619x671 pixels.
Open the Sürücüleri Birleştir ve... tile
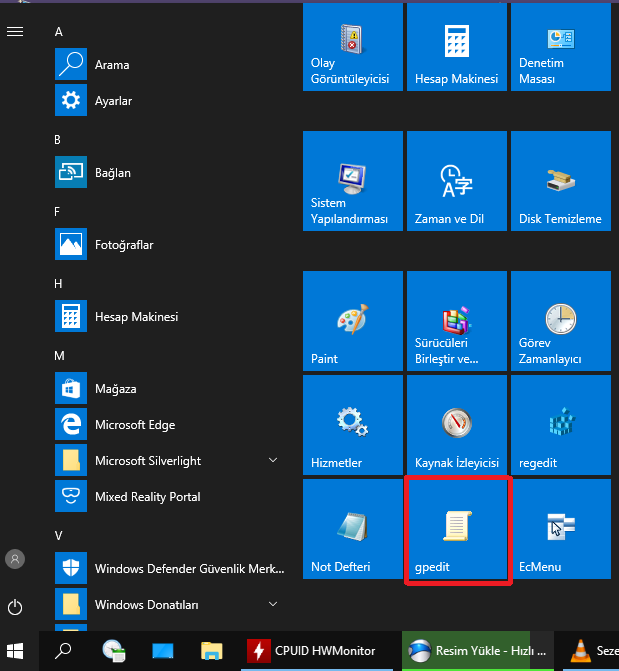(457, 321)
